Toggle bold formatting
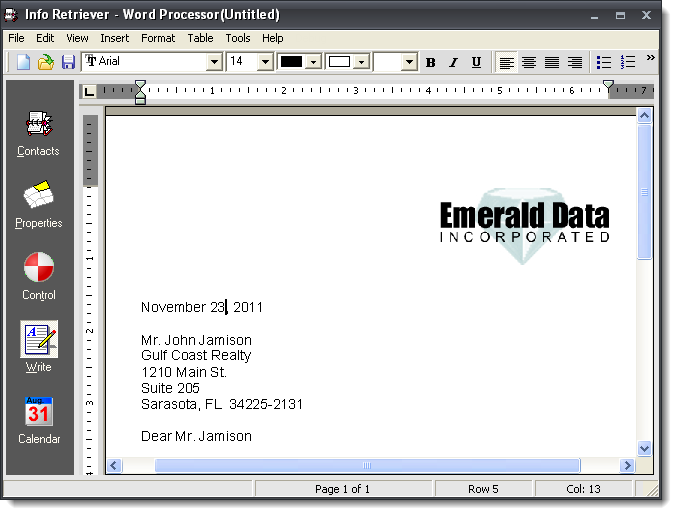677x515 pixels. [x=431, y=62]
